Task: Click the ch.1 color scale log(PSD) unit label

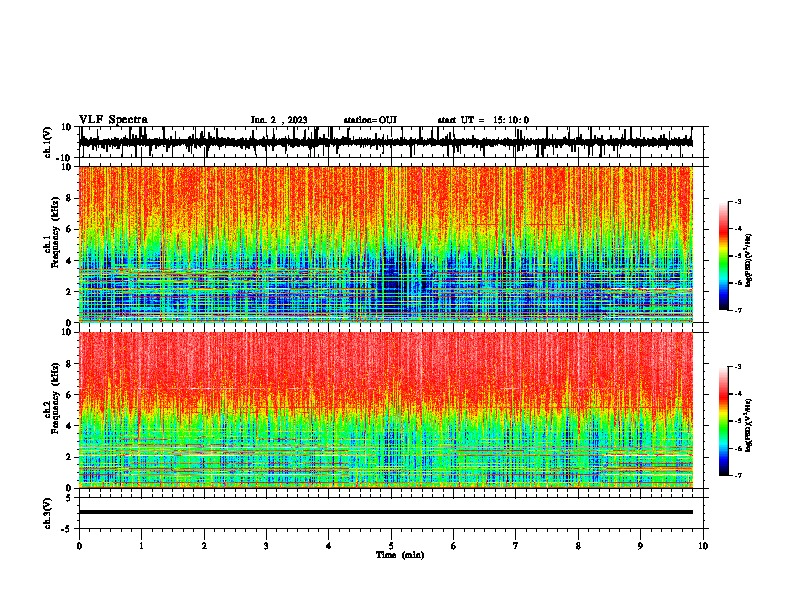Action: tap(749, 261)
